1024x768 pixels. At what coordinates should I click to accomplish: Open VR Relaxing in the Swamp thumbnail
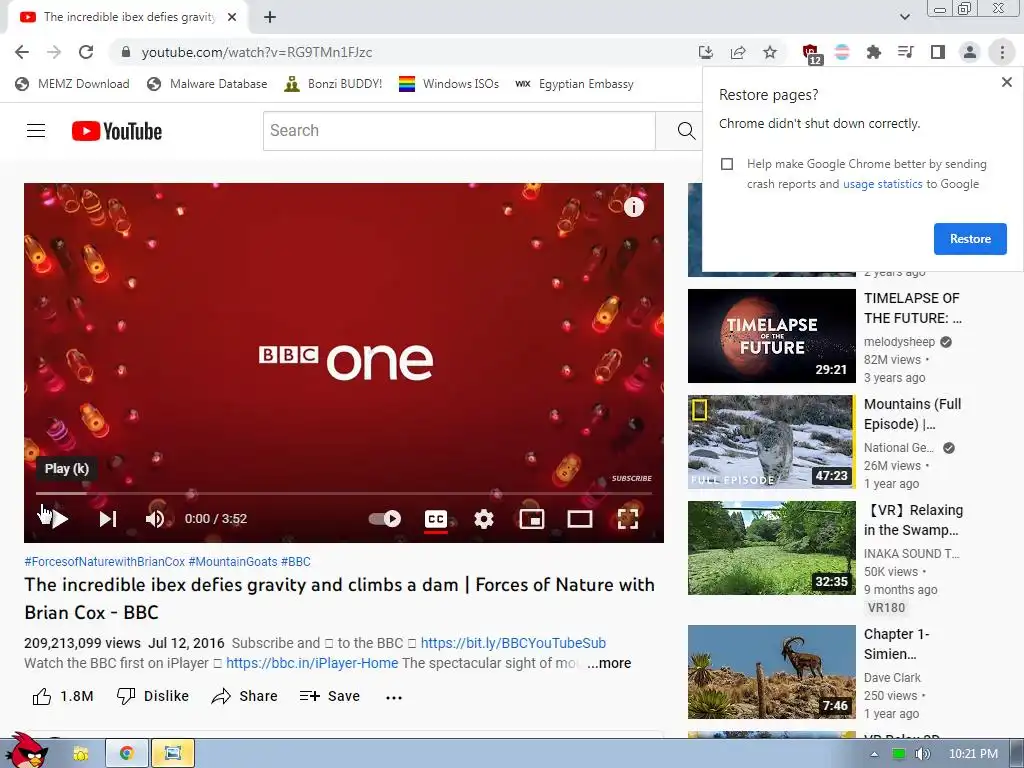pos(771,548)
